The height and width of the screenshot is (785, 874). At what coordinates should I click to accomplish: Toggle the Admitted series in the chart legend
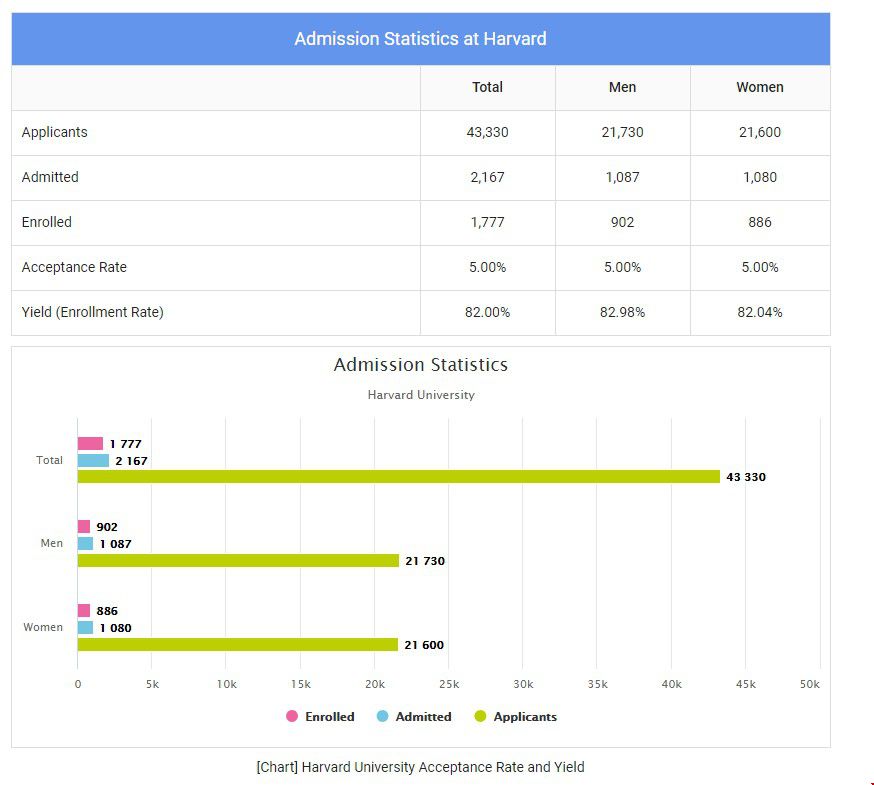click(x=414, y=716)
